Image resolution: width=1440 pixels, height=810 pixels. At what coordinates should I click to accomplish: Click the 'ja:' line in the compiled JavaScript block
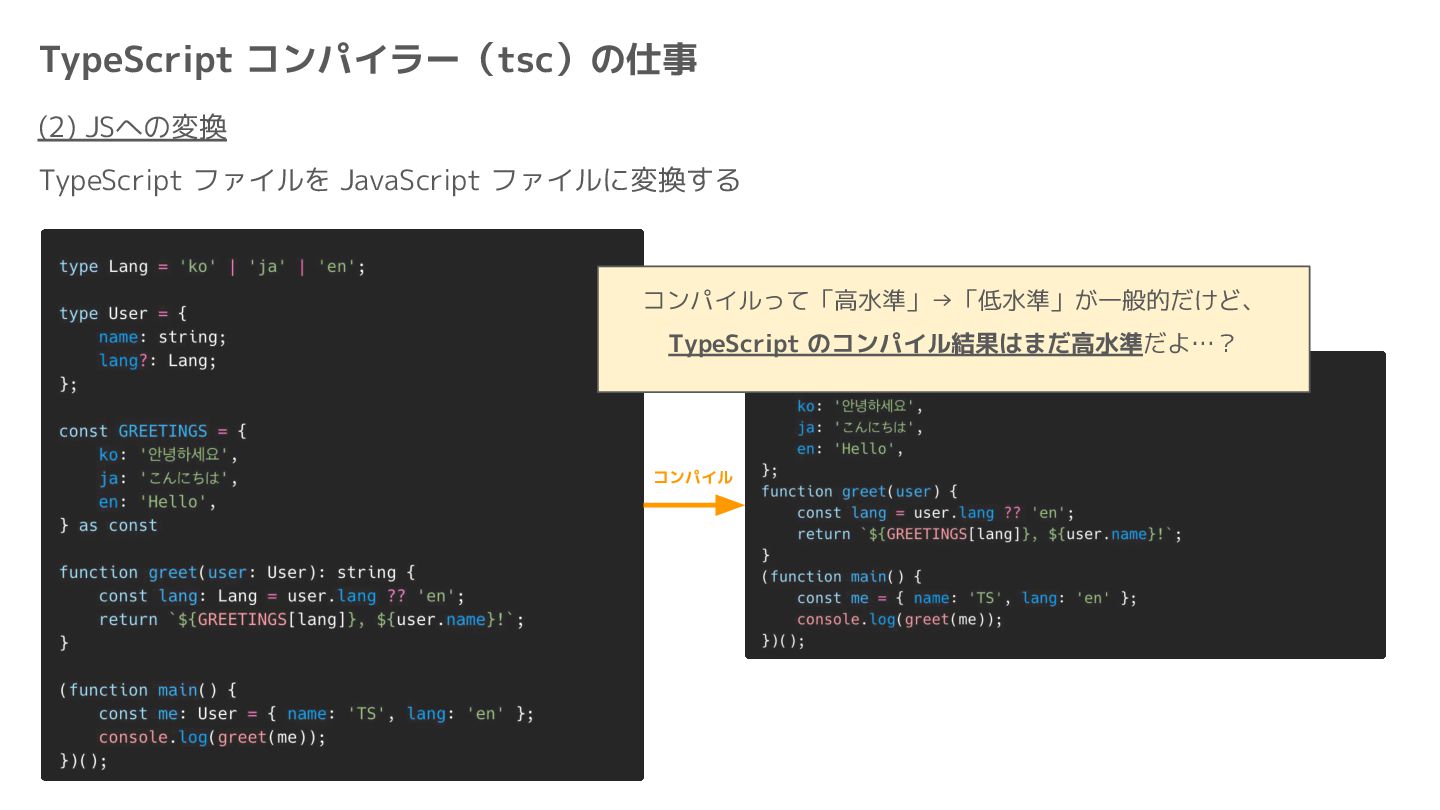[861, 427]
